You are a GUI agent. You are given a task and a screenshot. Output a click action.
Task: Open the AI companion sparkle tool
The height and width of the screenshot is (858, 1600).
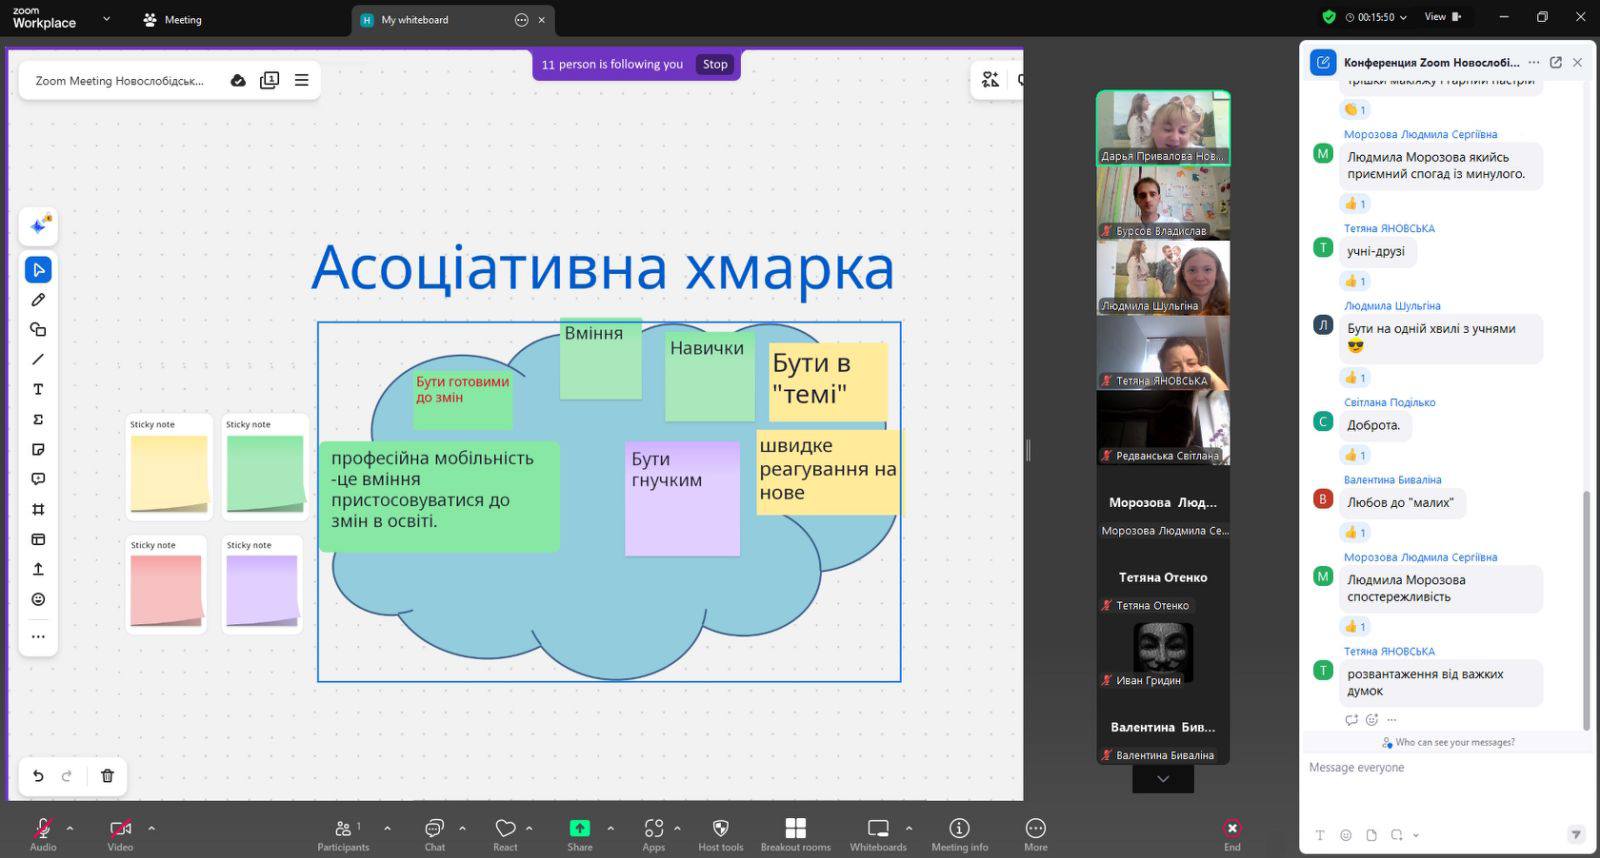(39, 226)
